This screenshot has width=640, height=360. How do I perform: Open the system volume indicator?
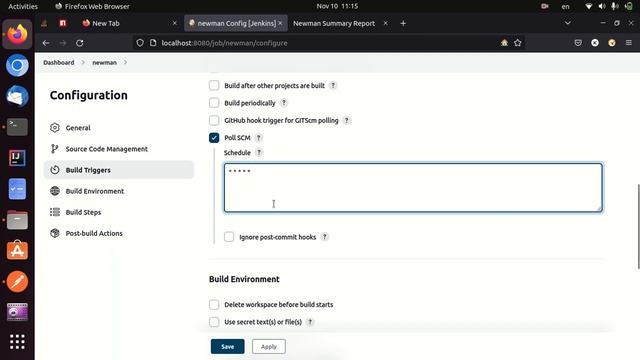[x=602, y=6]
